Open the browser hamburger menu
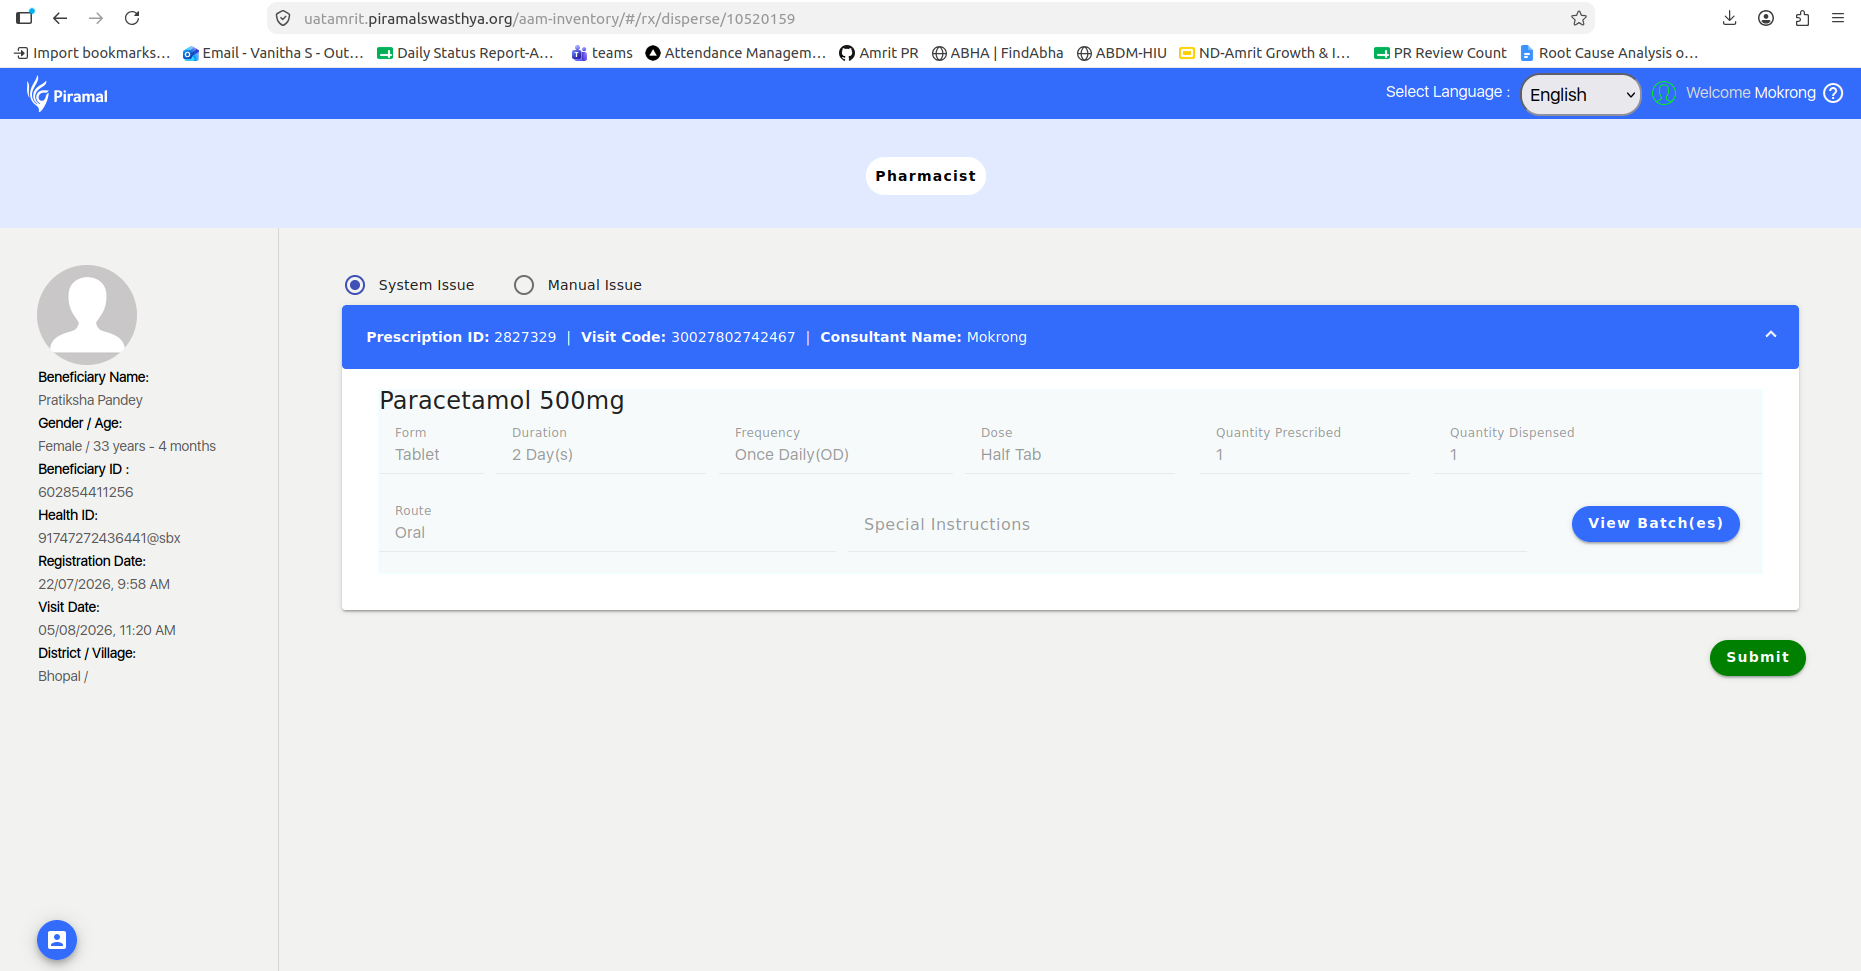1861x971 pixels. [1838, 18]
